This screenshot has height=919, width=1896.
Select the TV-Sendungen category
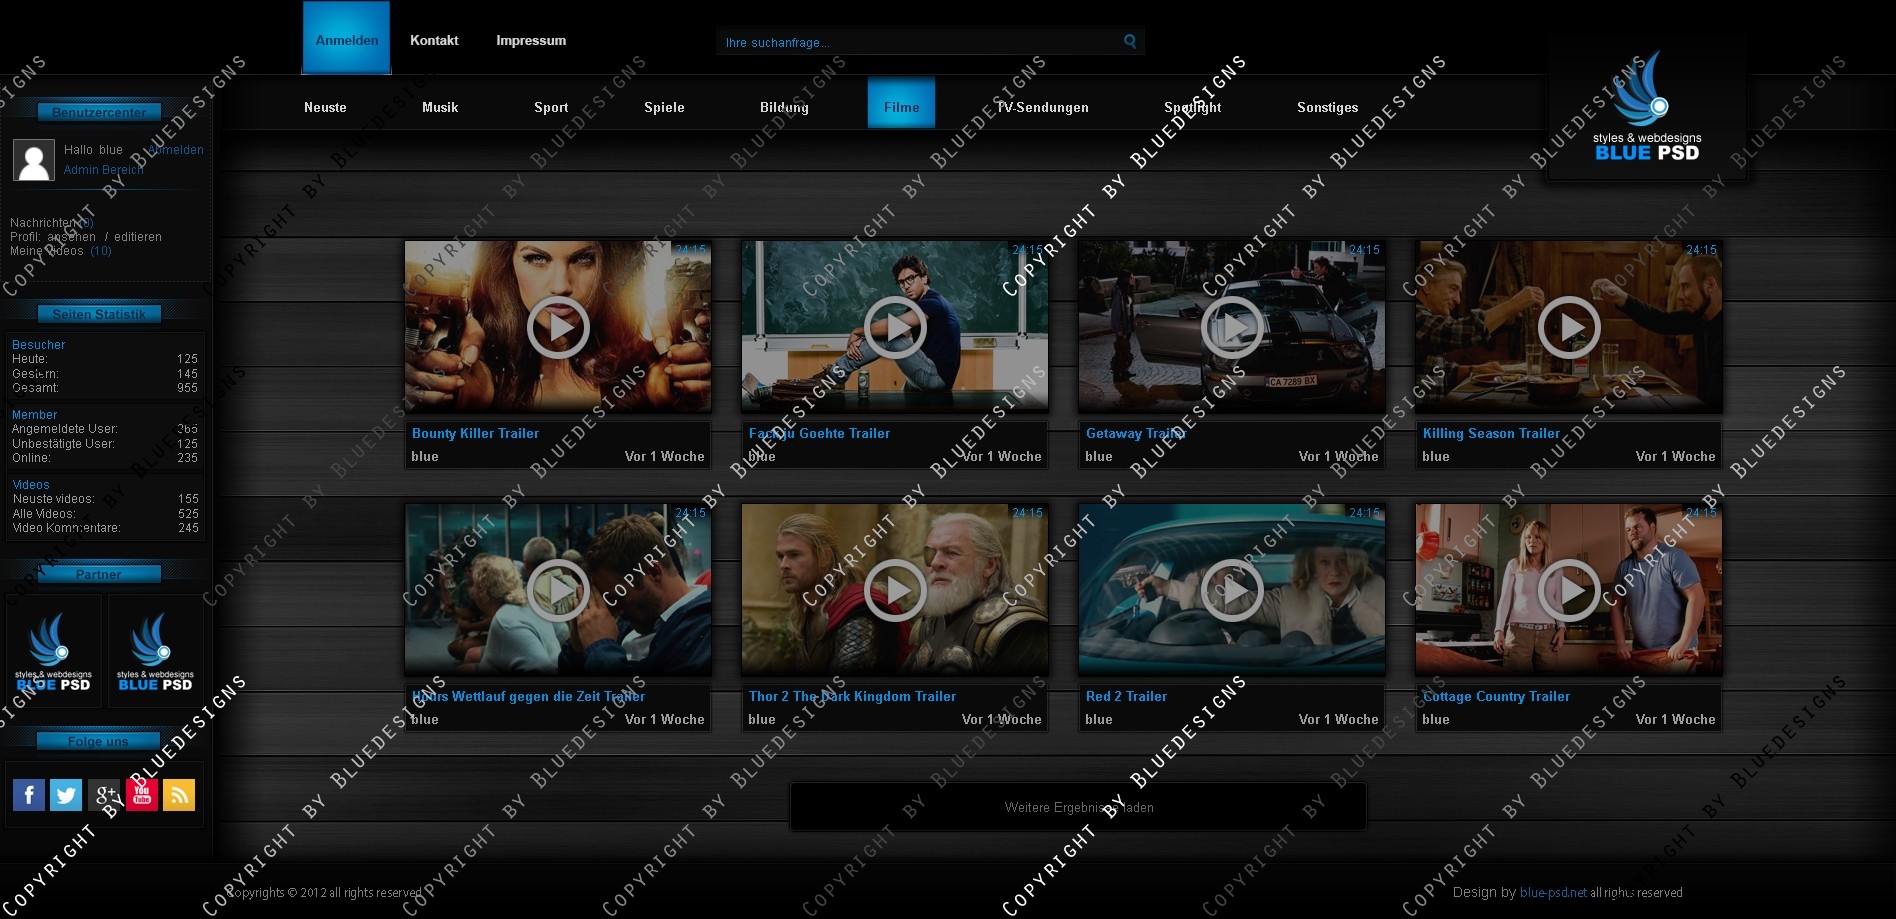tap(1042, 107)
